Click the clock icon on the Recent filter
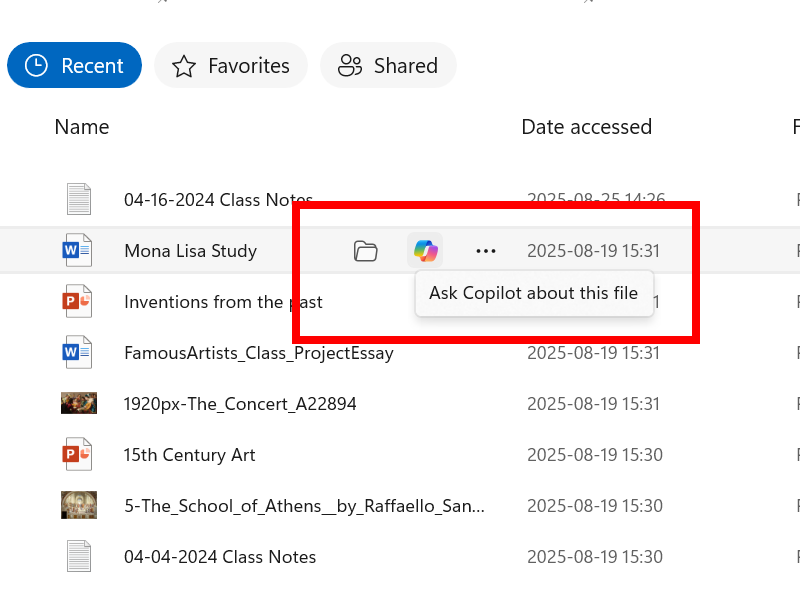Viewport: 800px width, 600px height. (x=35, y=65)
